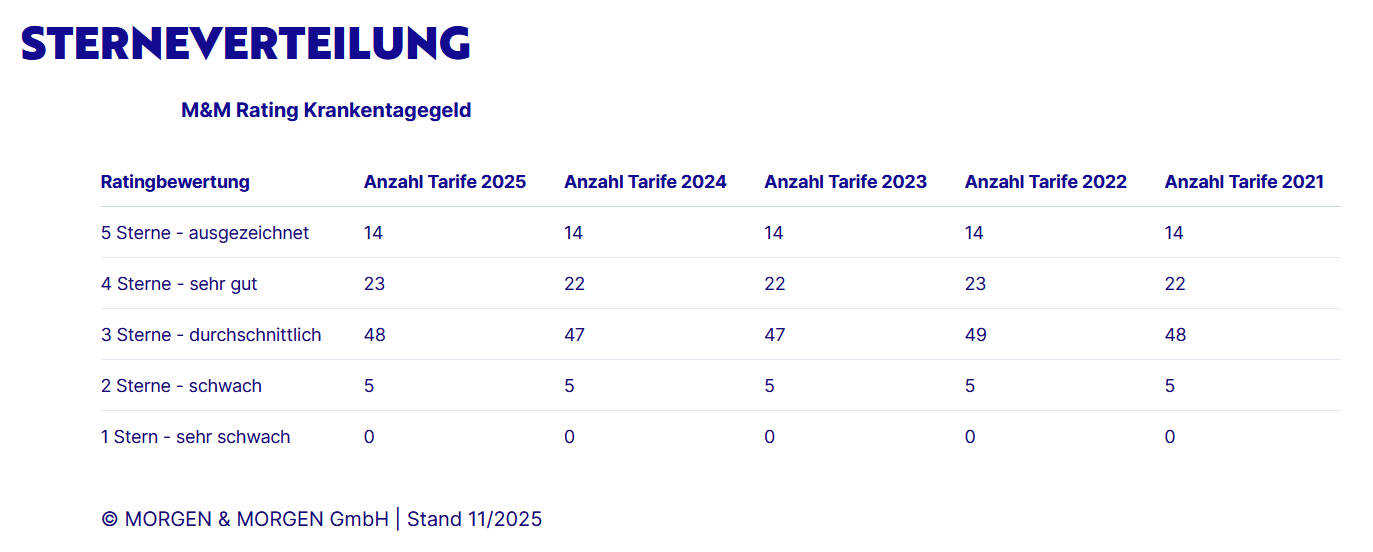Click the Anzahl Tarife 2023 header
Screen dimensions: 1373x552
[x=845, y=182]
